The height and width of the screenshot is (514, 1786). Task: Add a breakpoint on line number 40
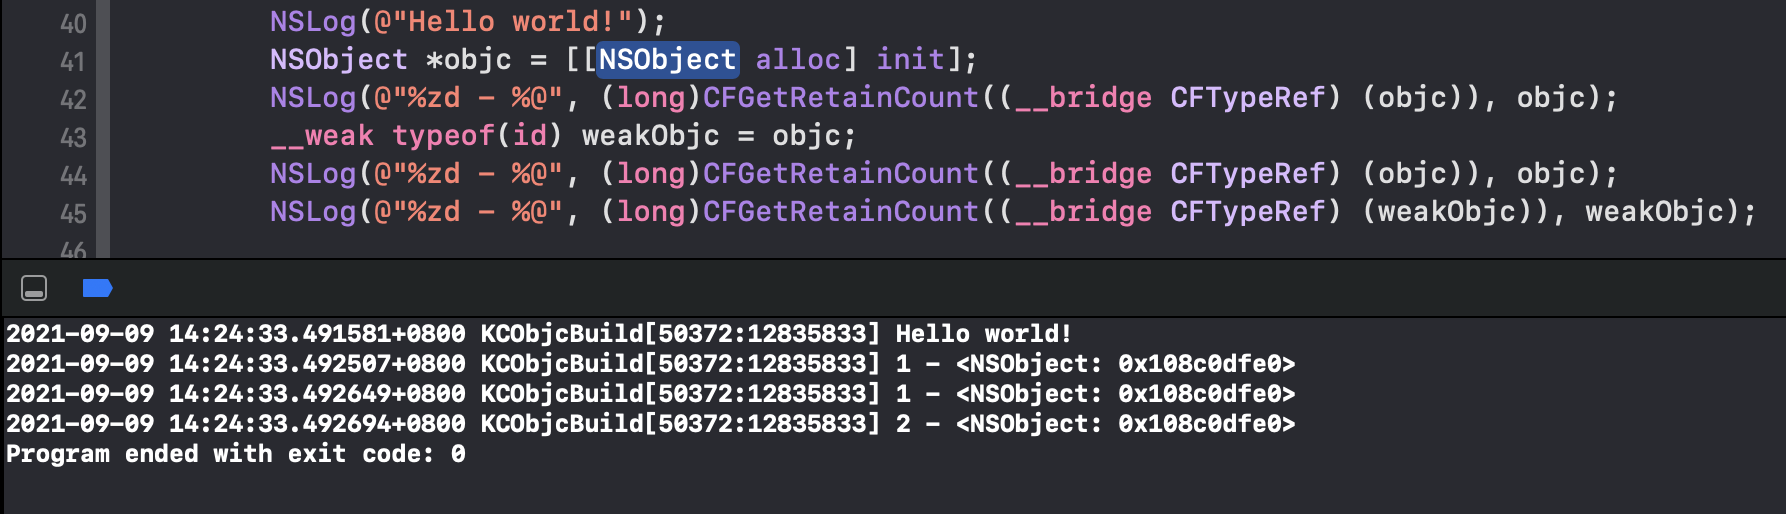[73, 23]
